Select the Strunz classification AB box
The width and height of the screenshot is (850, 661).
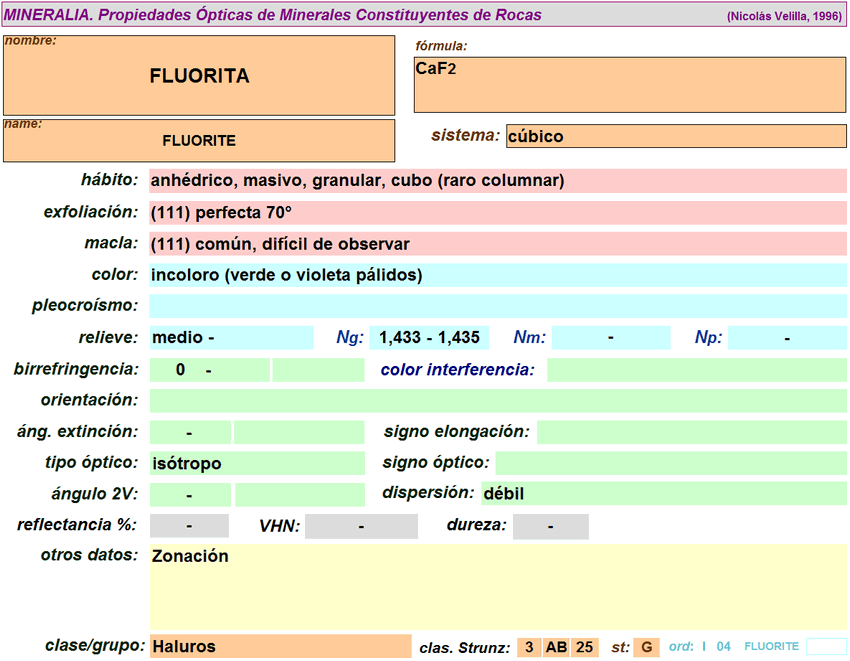(x=557, y=647)
